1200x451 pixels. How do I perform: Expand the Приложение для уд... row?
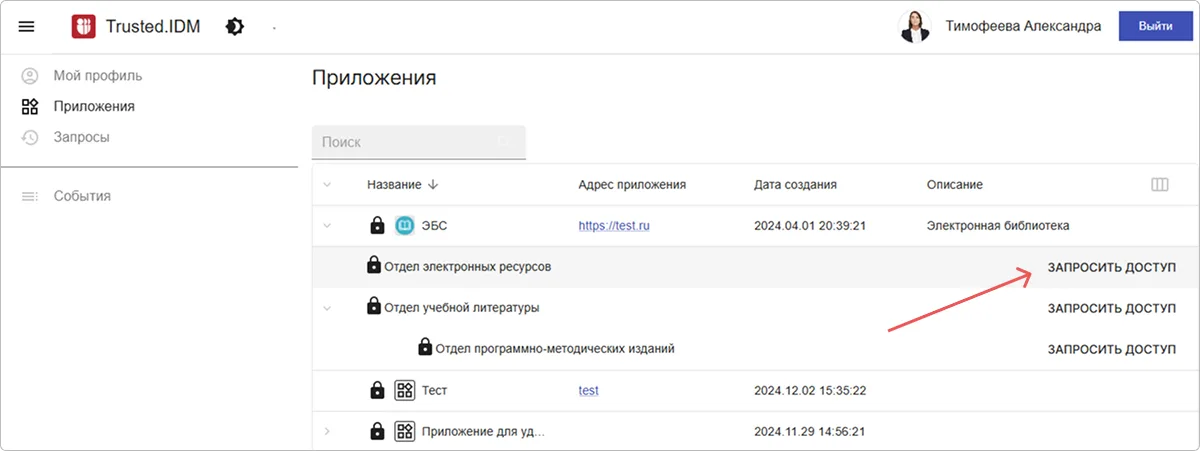pos(326,431)
